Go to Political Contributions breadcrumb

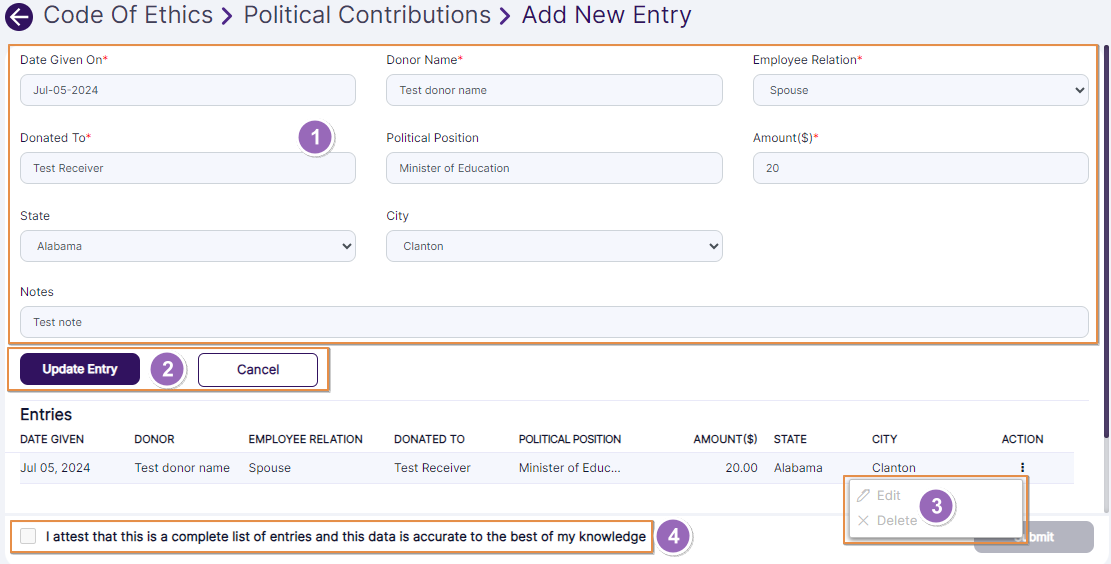[367, 16]
